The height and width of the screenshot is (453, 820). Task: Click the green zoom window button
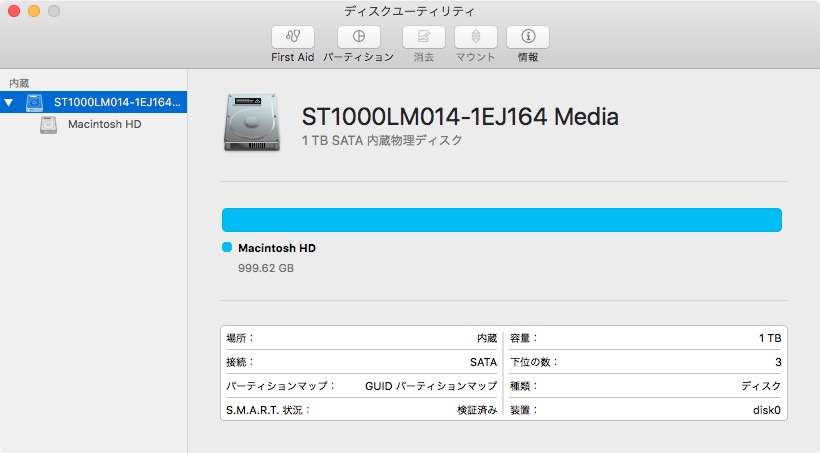tap(53, 11)
